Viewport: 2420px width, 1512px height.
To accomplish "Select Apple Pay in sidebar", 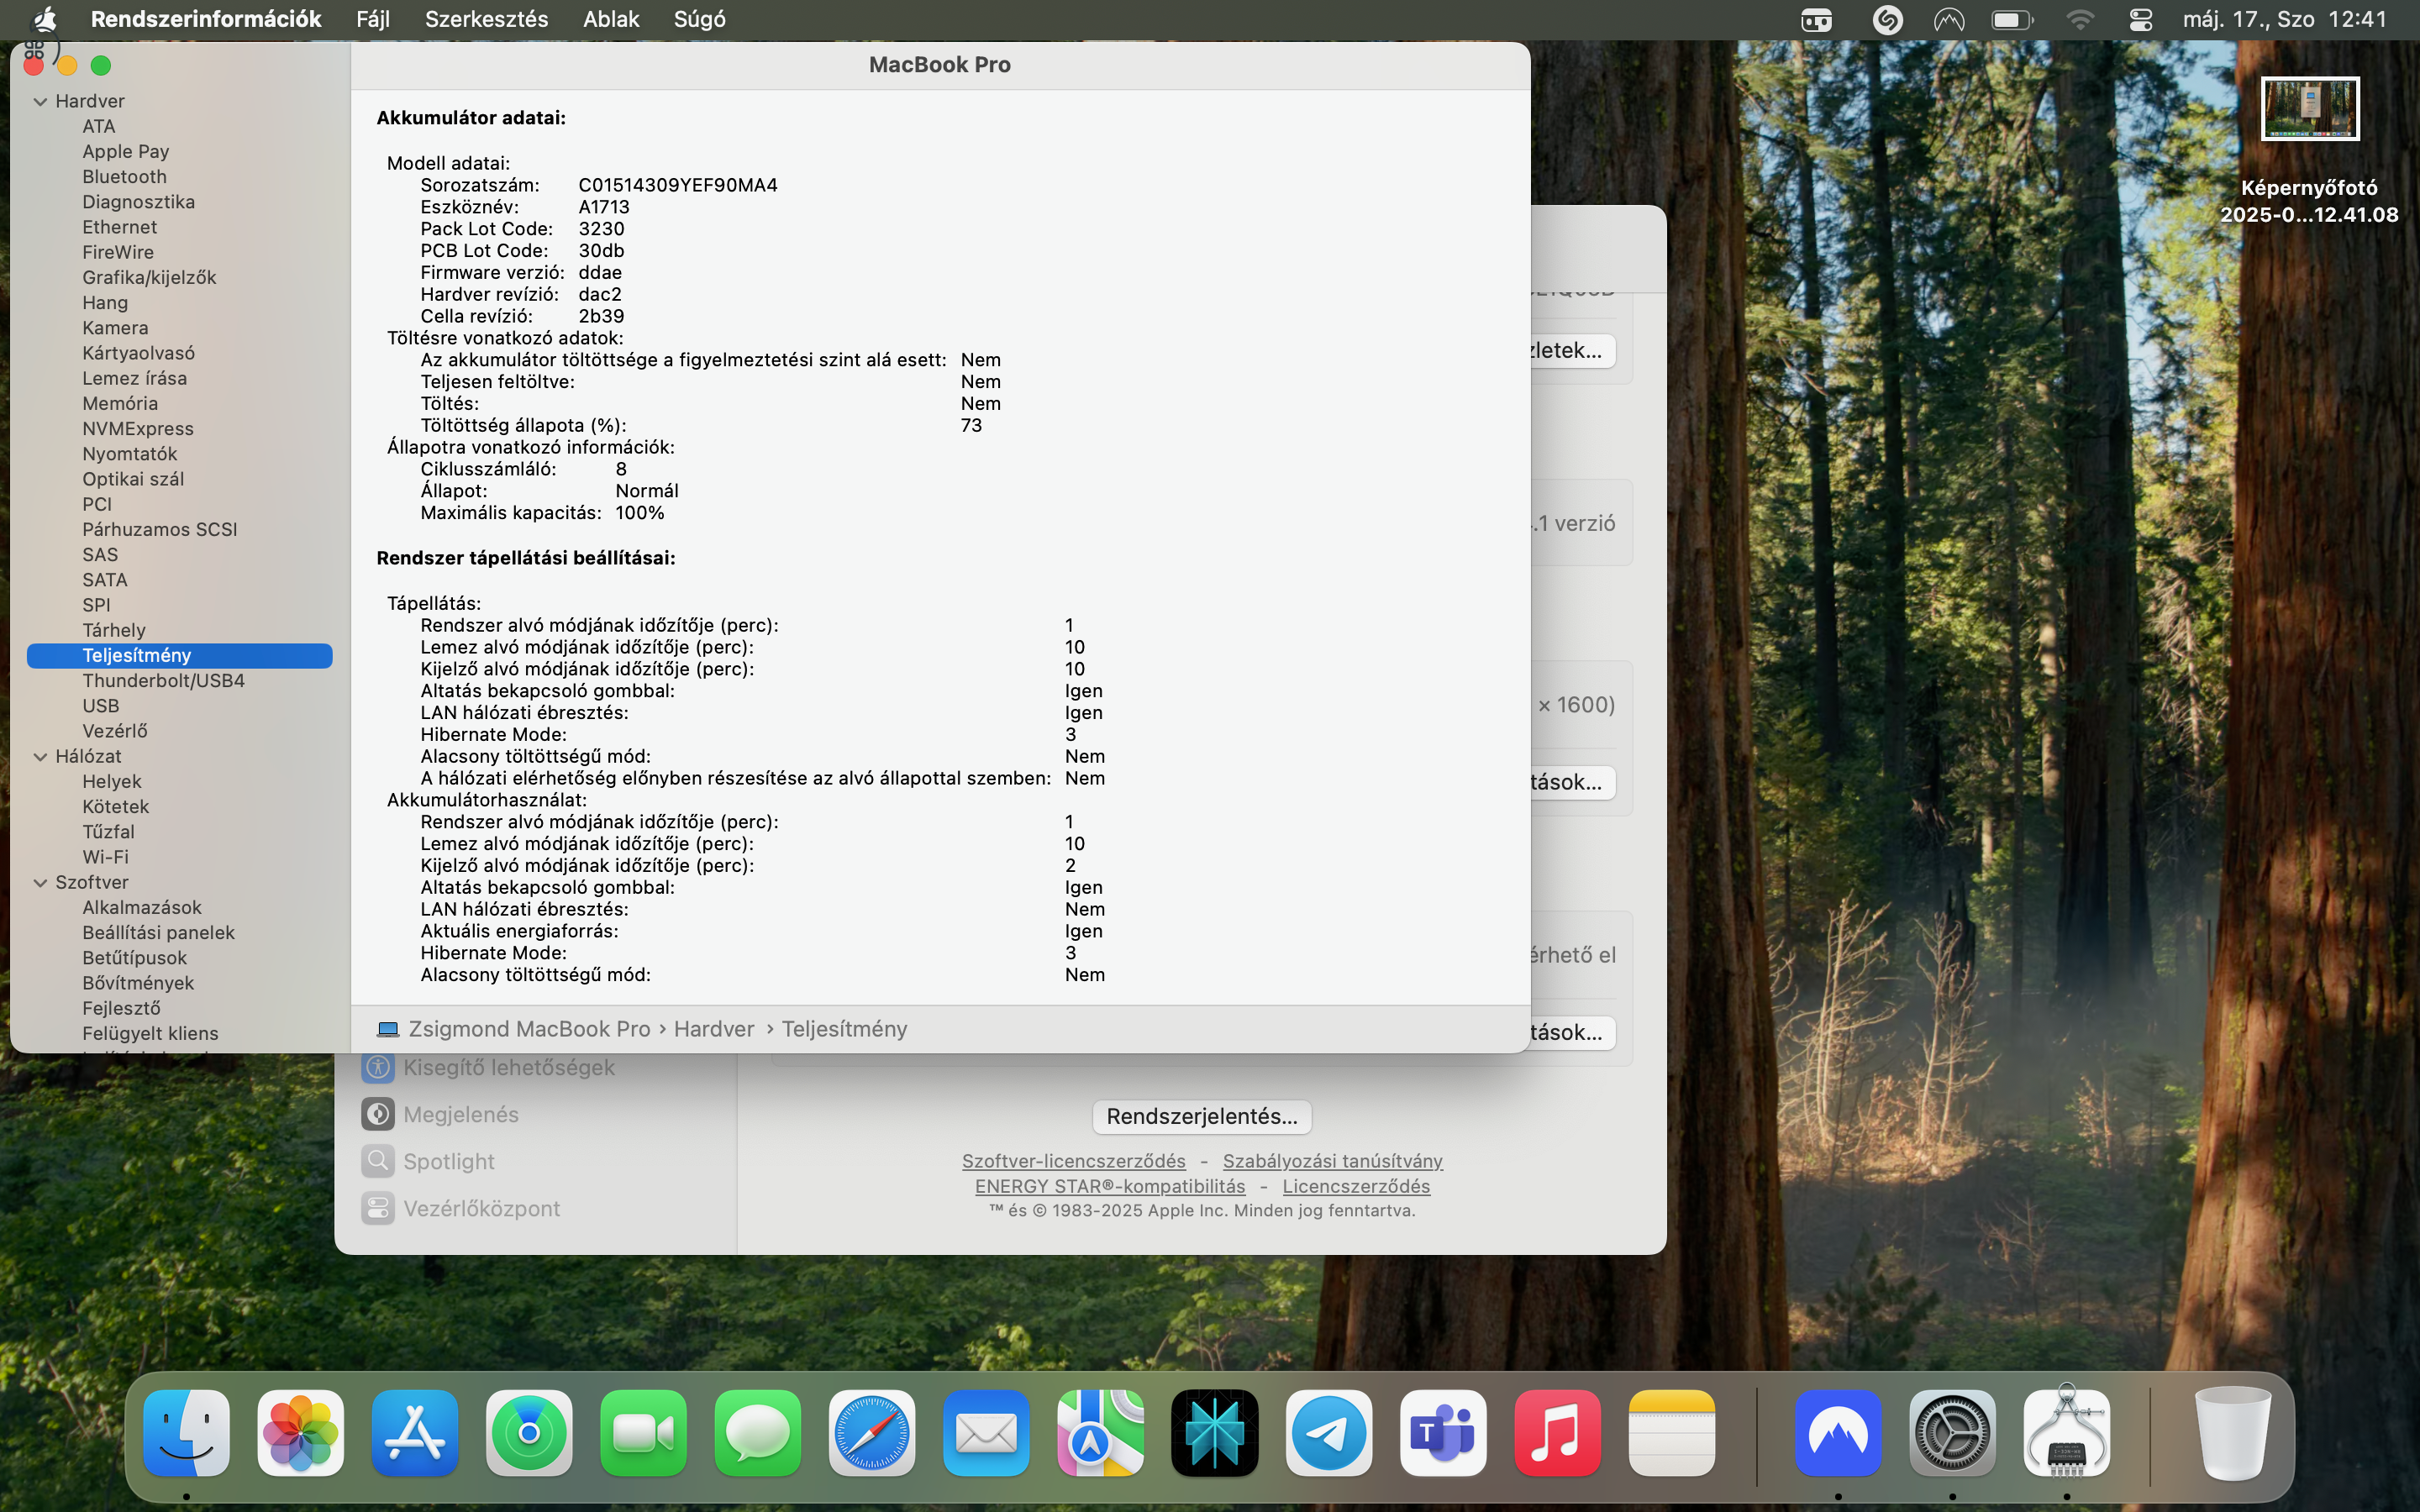I will pos(125,152).
